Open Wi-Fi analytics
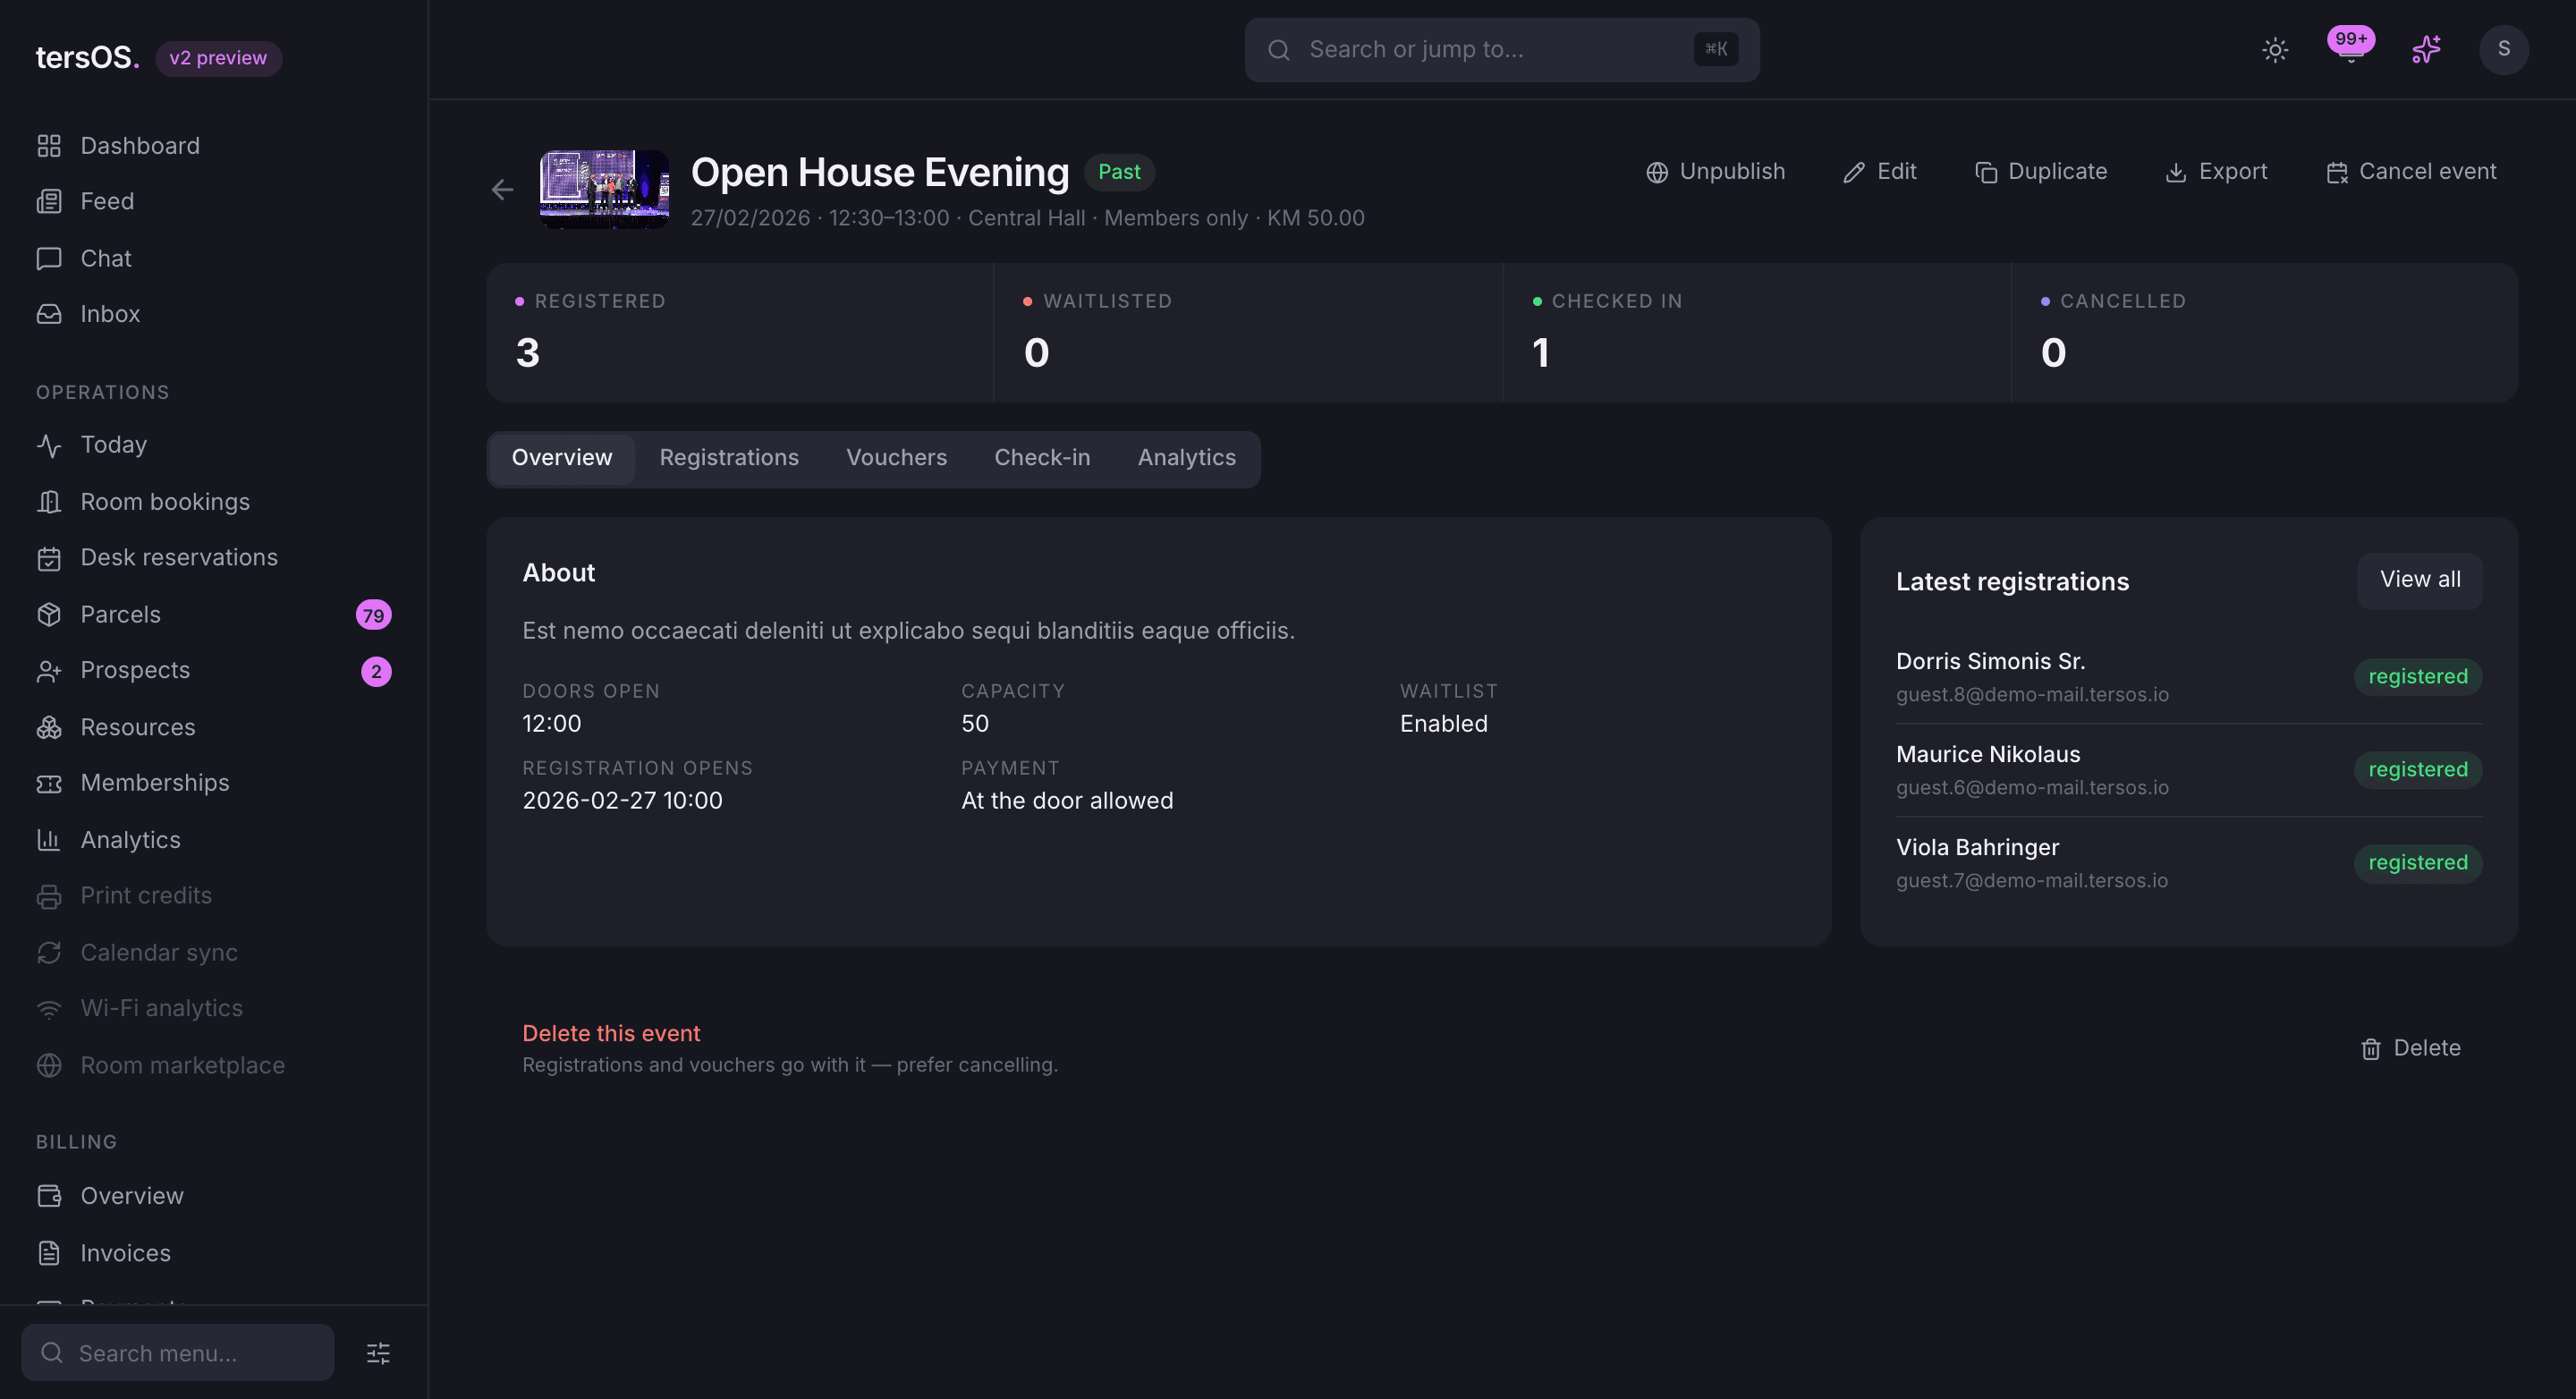The image size is (2576, 1399). pyautogui.click(x=214, y=1009)
